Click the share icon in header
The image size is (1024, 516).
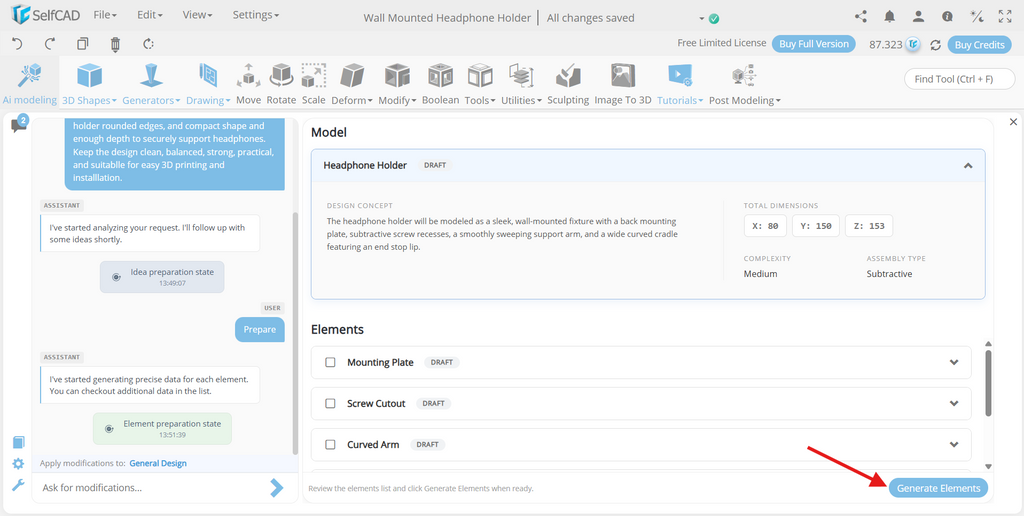click(861, 17)
